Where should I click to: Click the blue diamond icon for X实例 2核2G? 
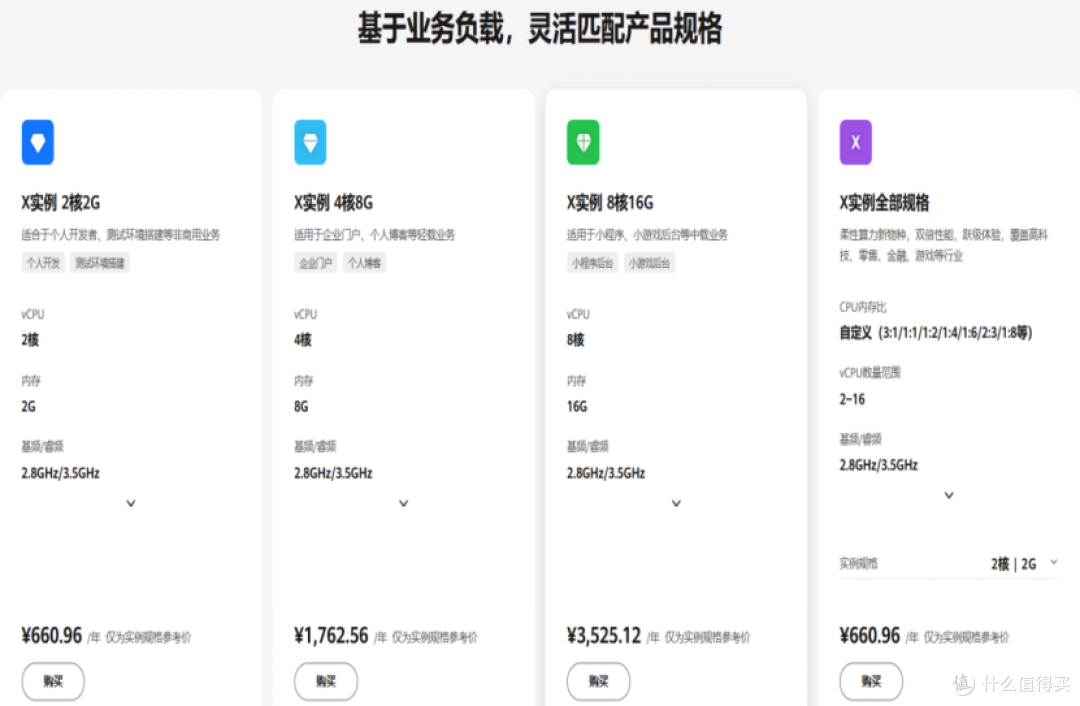38,143
